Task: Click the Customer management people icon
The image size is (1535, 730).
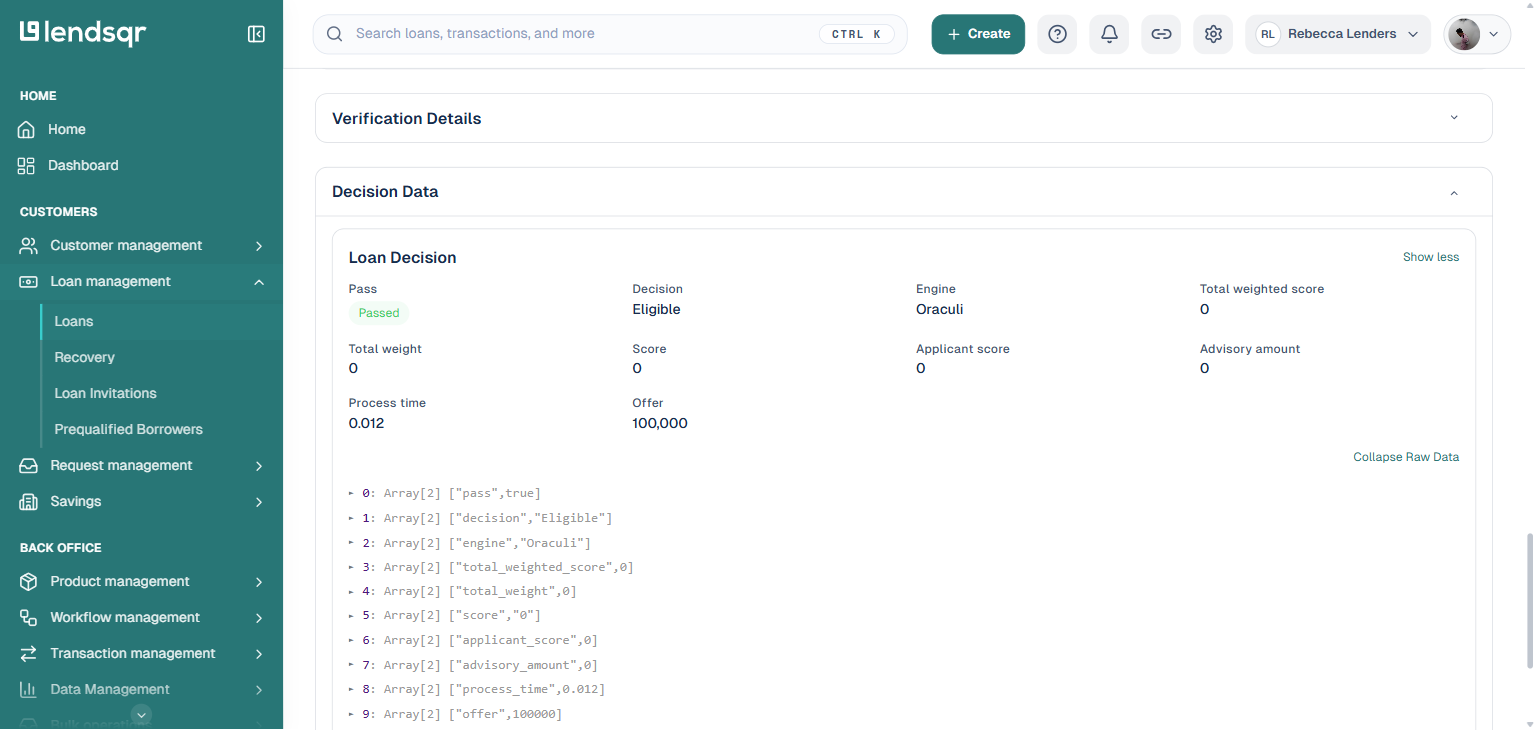Action: pyautogui.click(x=29, y=246)
